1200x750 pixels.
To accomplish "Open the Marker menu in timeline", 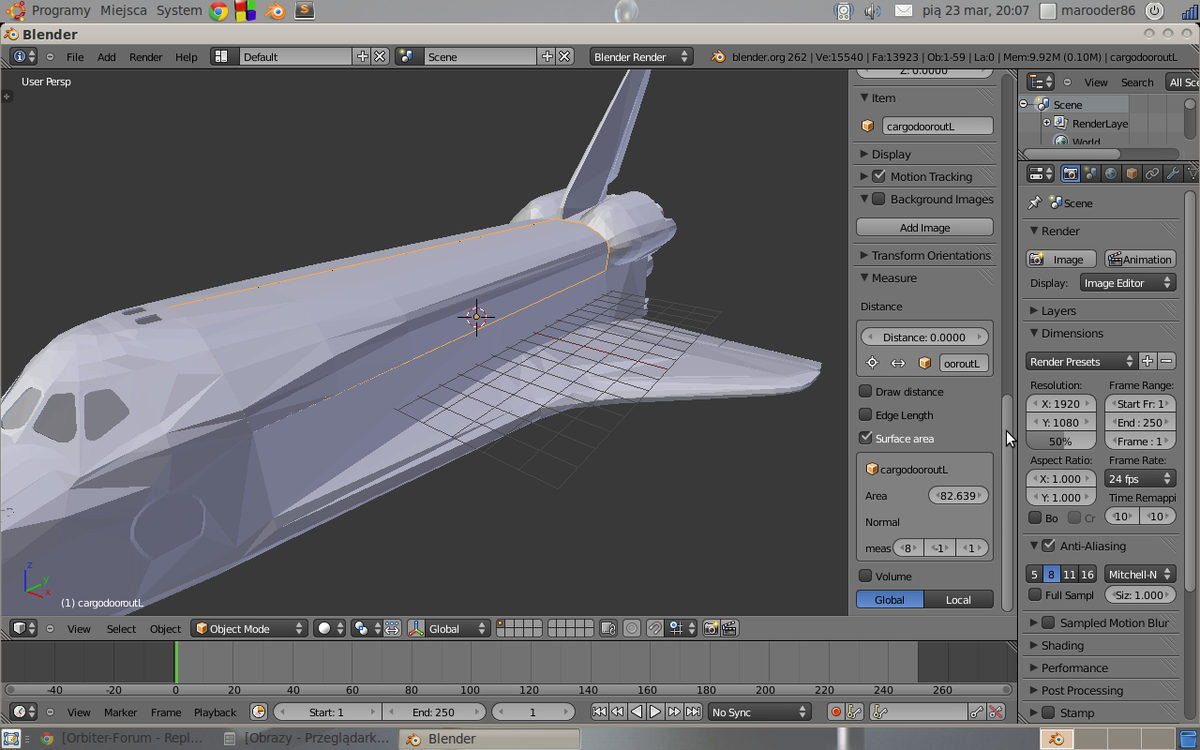I will [121, 712].
